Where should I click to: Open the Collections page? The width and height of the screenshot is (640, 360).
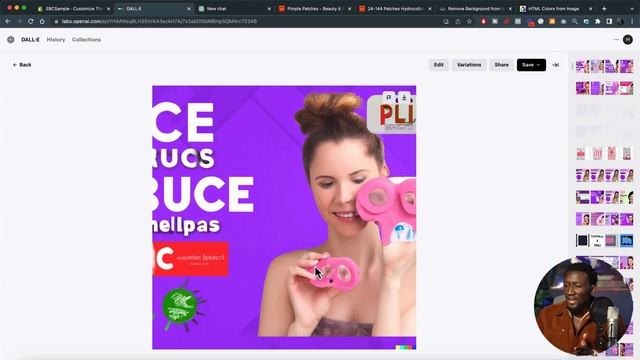click(86, 40)
